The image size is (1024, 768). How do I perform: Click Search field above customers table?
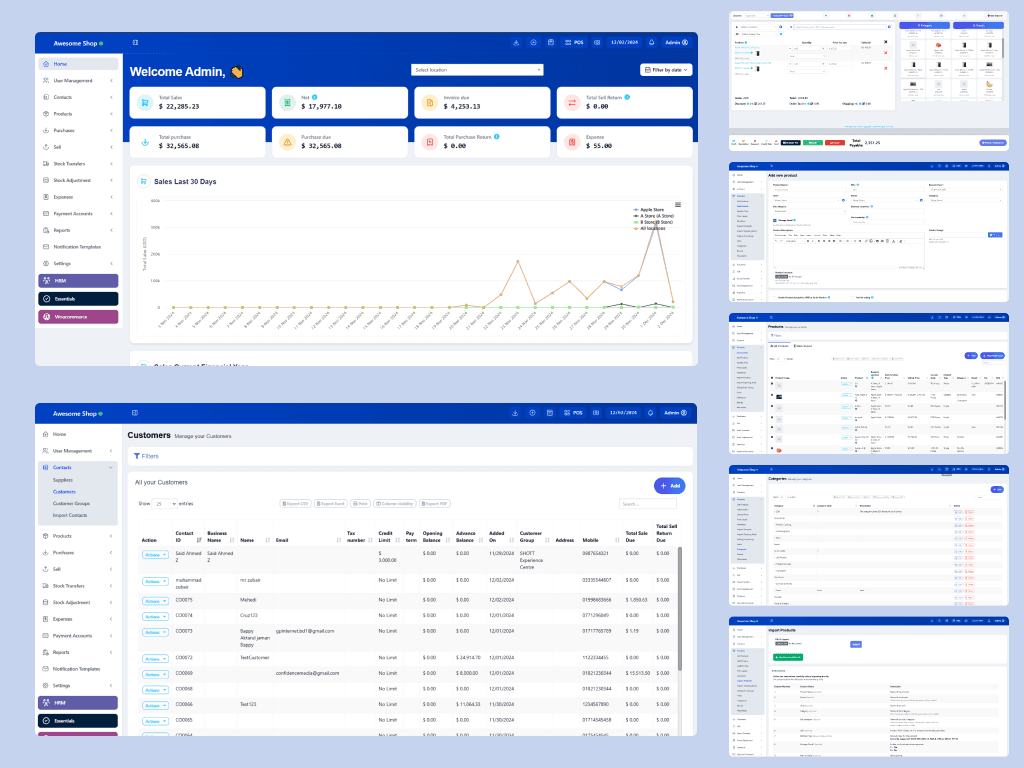(x=648, y=504)
